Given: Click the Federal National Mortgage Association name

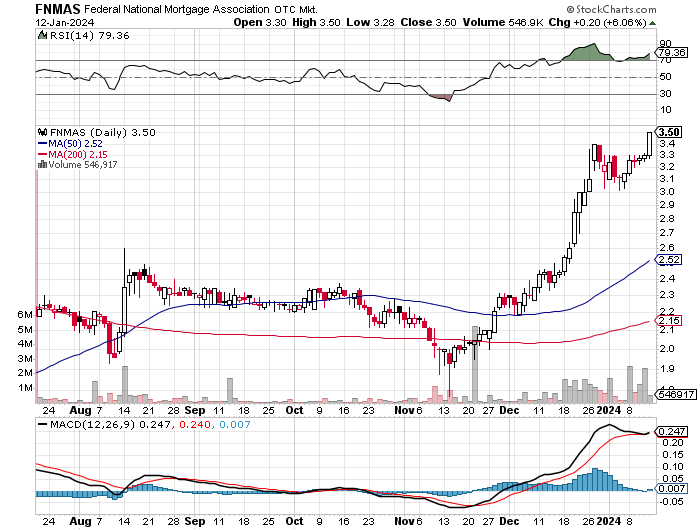Looking at the screenshot, I should pos(177,9).
